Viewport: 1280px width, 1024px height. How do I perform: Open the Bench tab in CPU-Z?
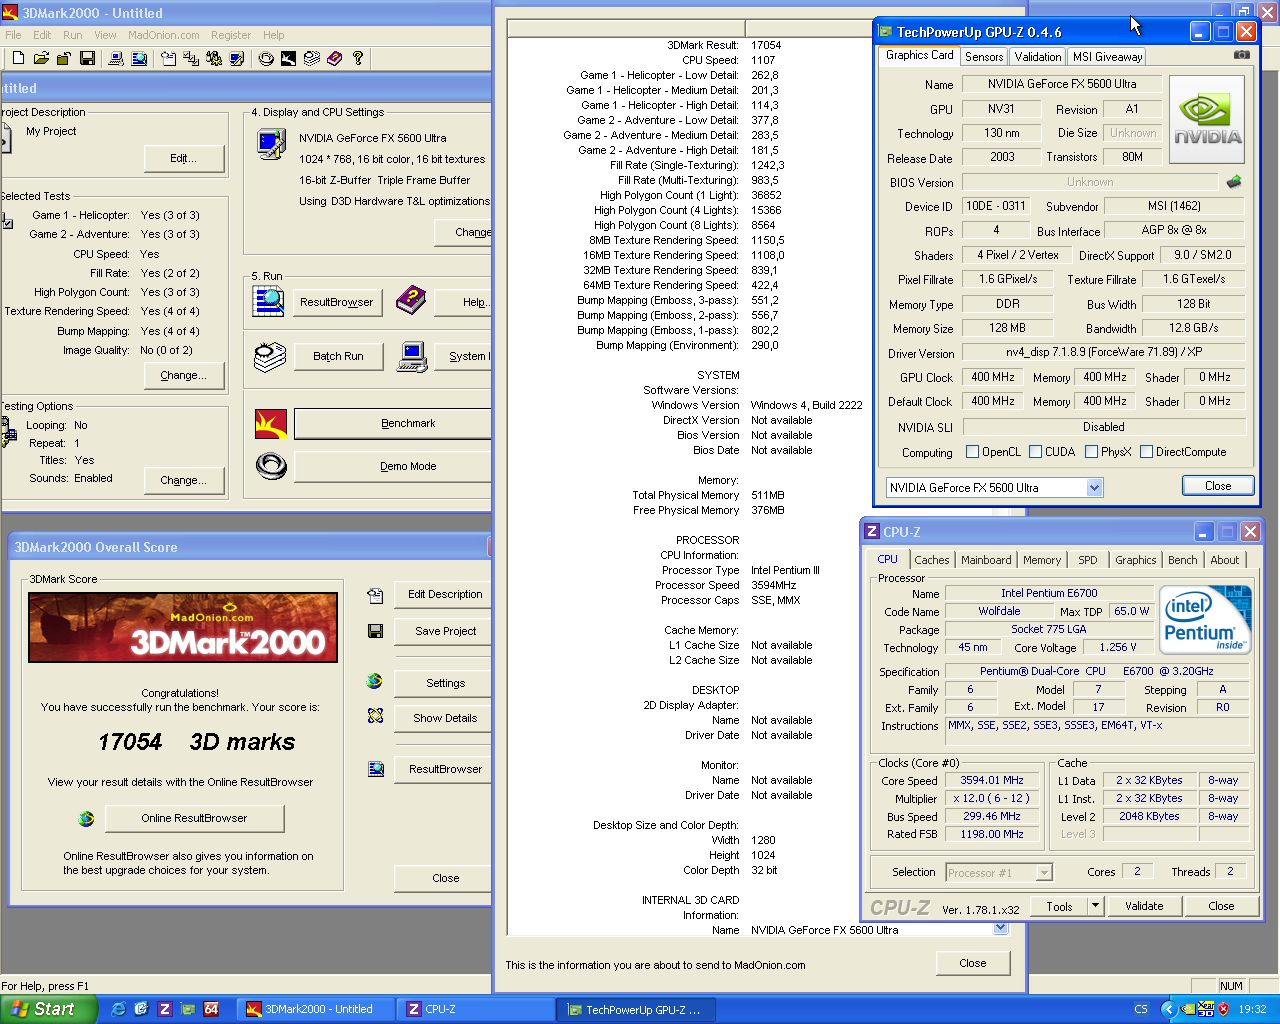point(1183,560)
